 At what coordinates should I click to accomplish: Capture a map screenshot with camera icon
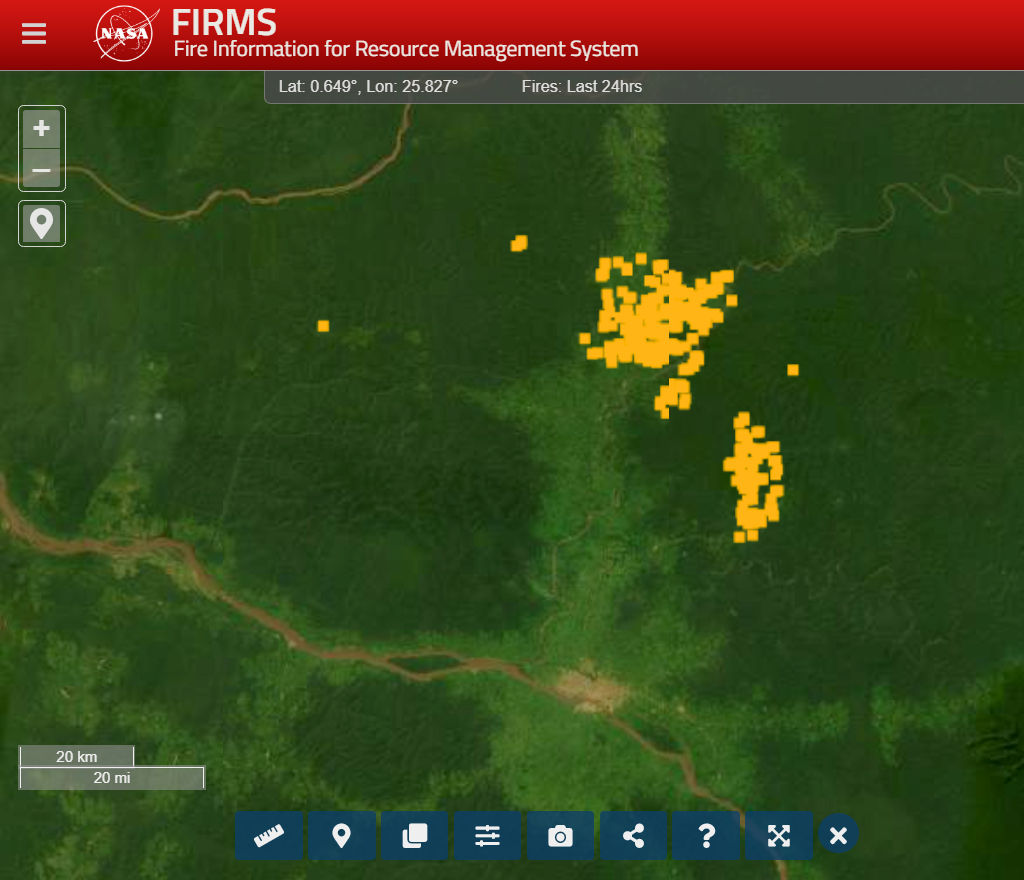(x=560, y=835)
